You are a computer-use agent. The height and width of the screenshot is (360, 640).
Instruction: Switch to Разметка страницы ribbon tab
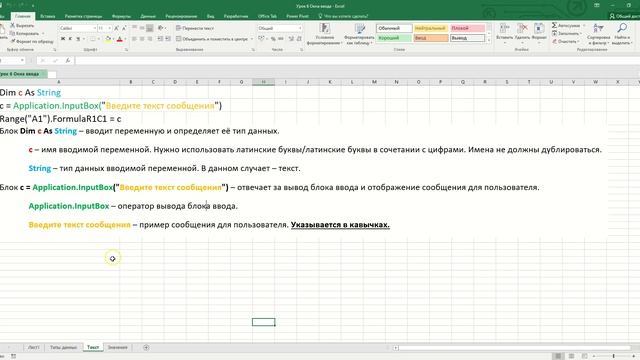pos(83,16)
